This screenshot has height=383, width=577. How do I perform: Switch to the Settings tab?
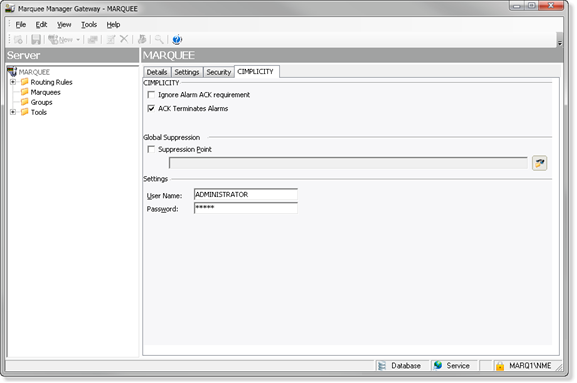[187, 72]
